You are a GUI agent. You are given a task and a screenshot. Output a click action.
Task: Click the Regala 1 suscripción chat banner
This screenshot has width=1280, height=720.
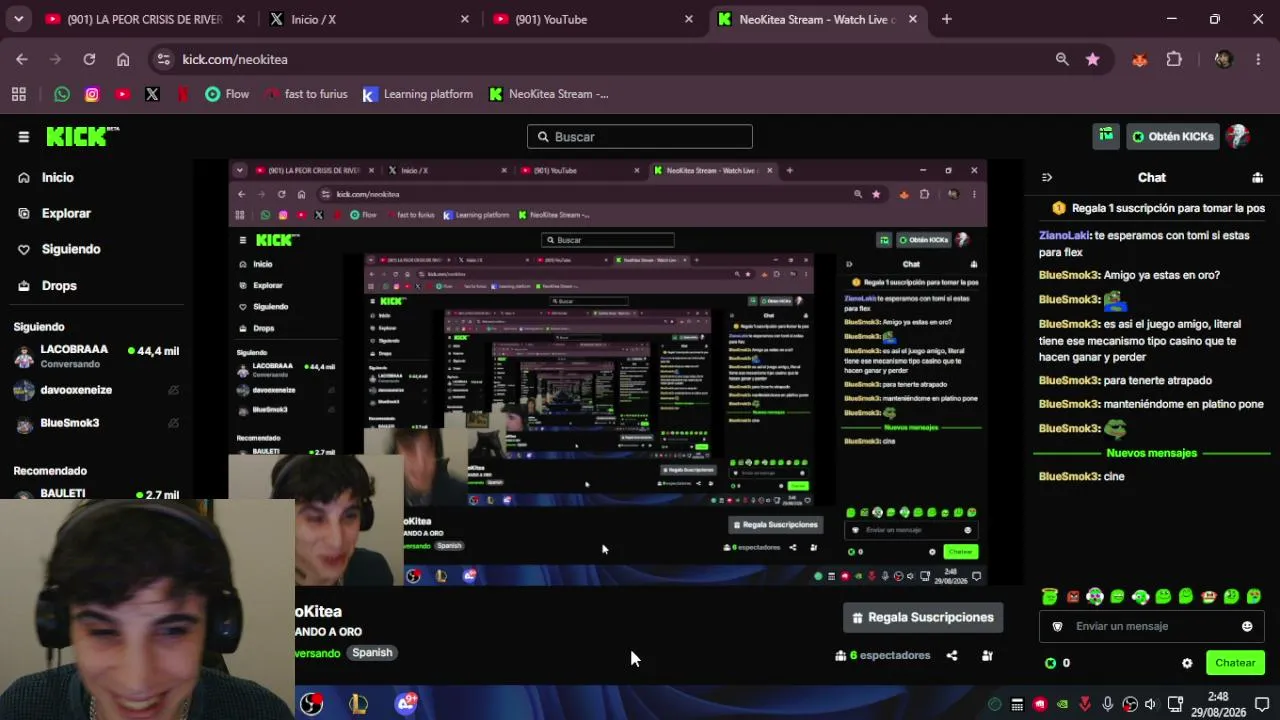point(1158,208)
